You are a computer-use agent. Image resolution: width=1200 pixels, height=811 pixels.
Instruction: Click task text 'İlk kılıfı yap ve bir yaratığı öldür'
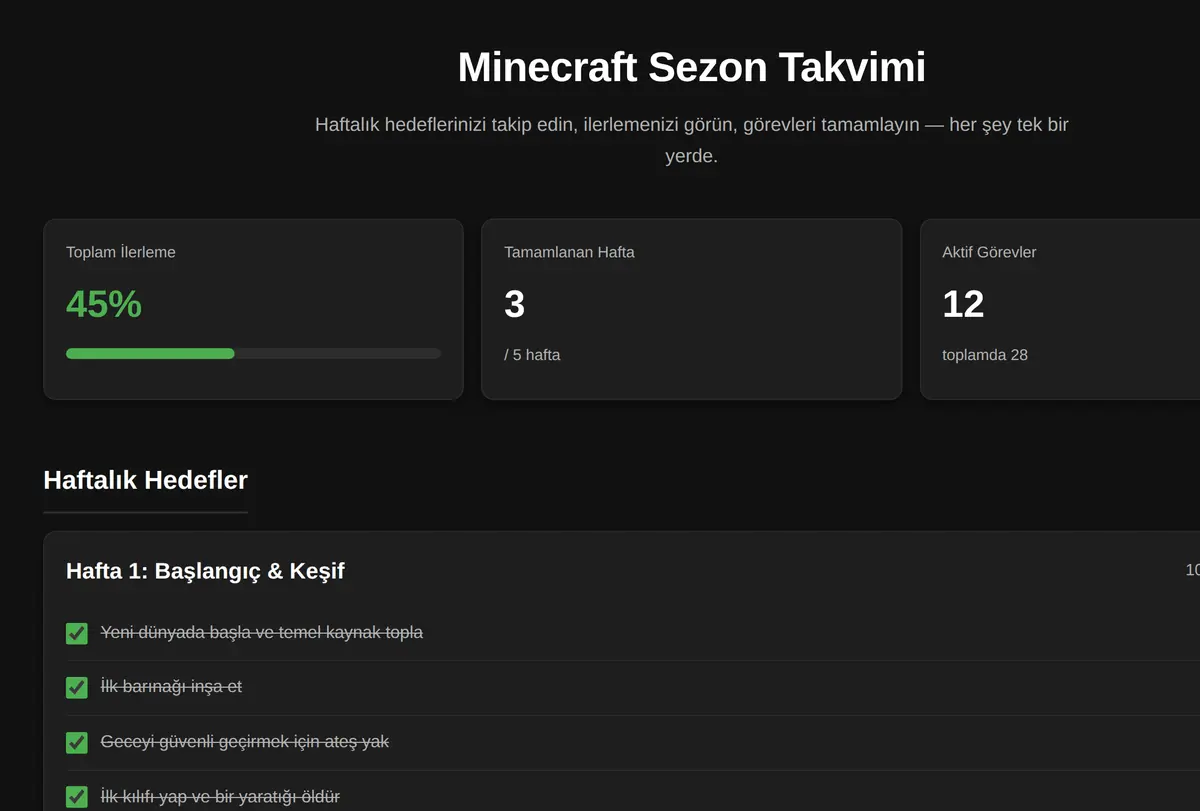pyautogui.click(x=220, y=797)
